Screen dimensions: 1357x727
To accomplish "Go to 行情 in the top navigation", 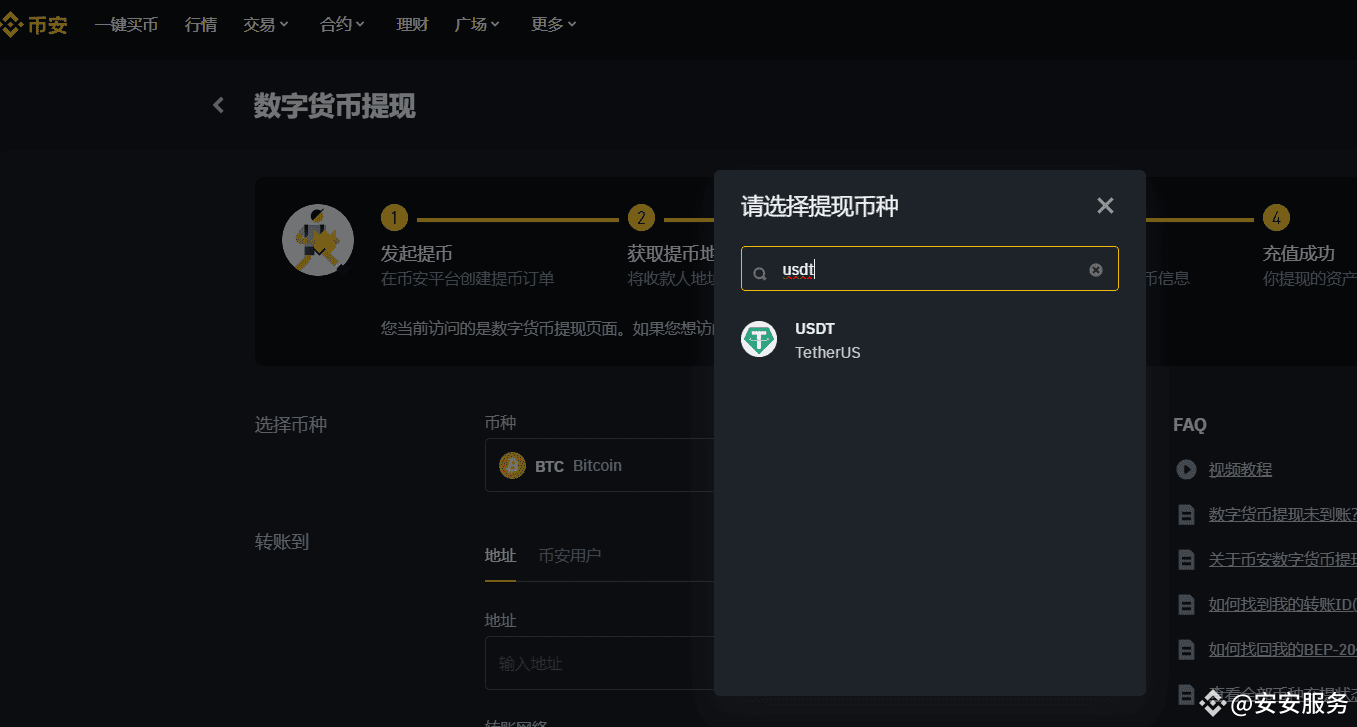I will (201, 25).
